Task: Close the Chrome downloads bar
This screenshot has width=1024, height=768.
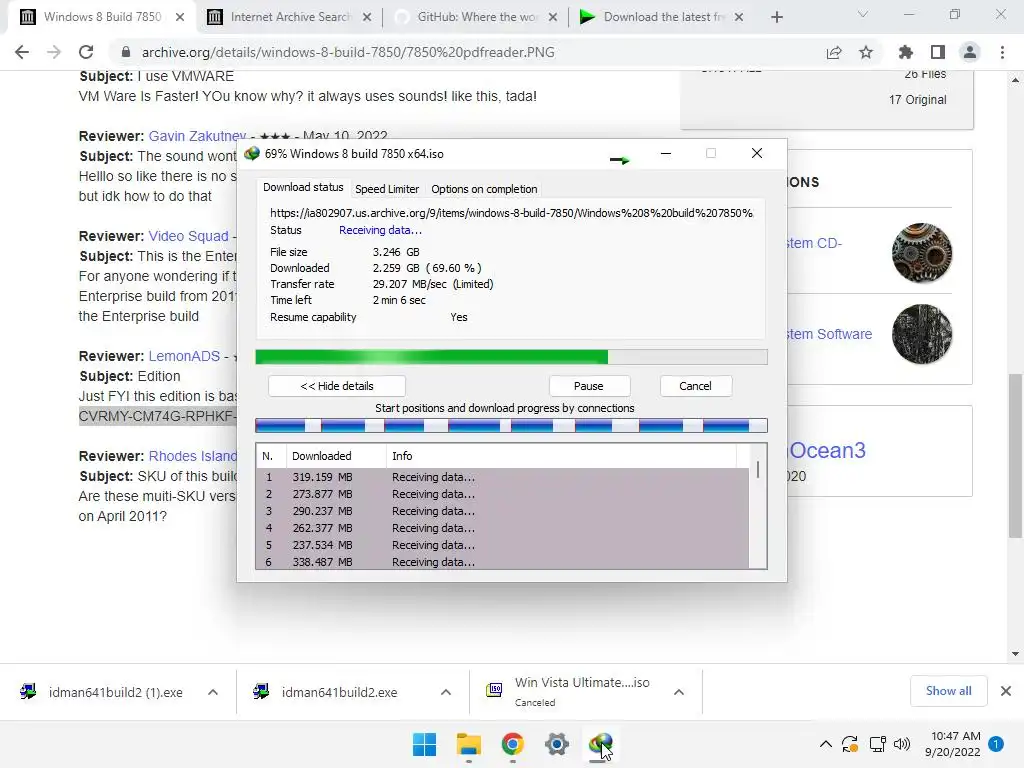Action: (x=1006, y=691)
